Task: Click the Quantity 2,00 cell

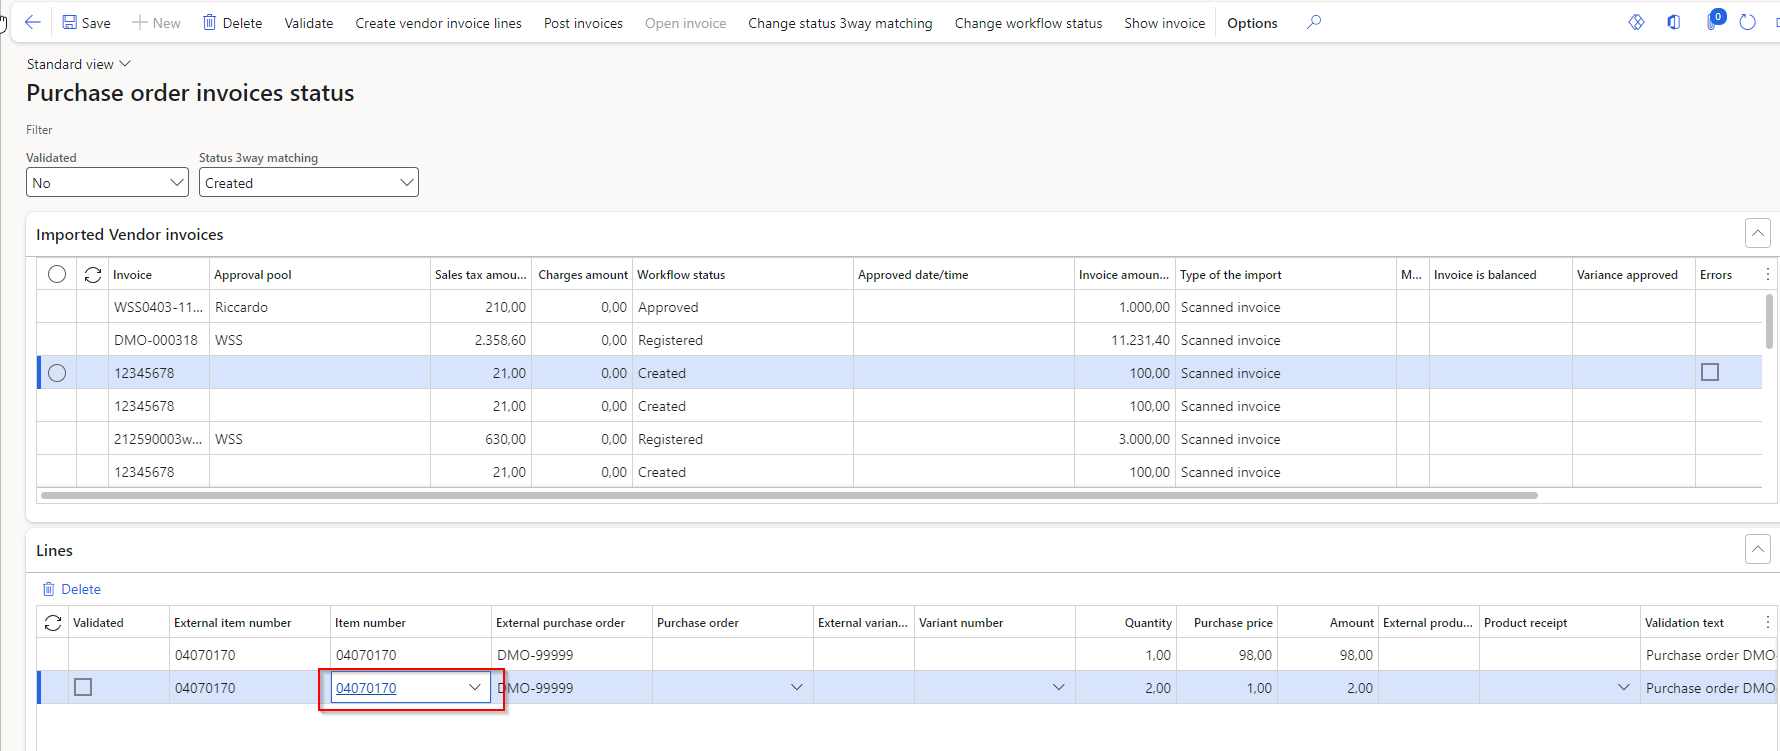Action: coord(1126,688)
